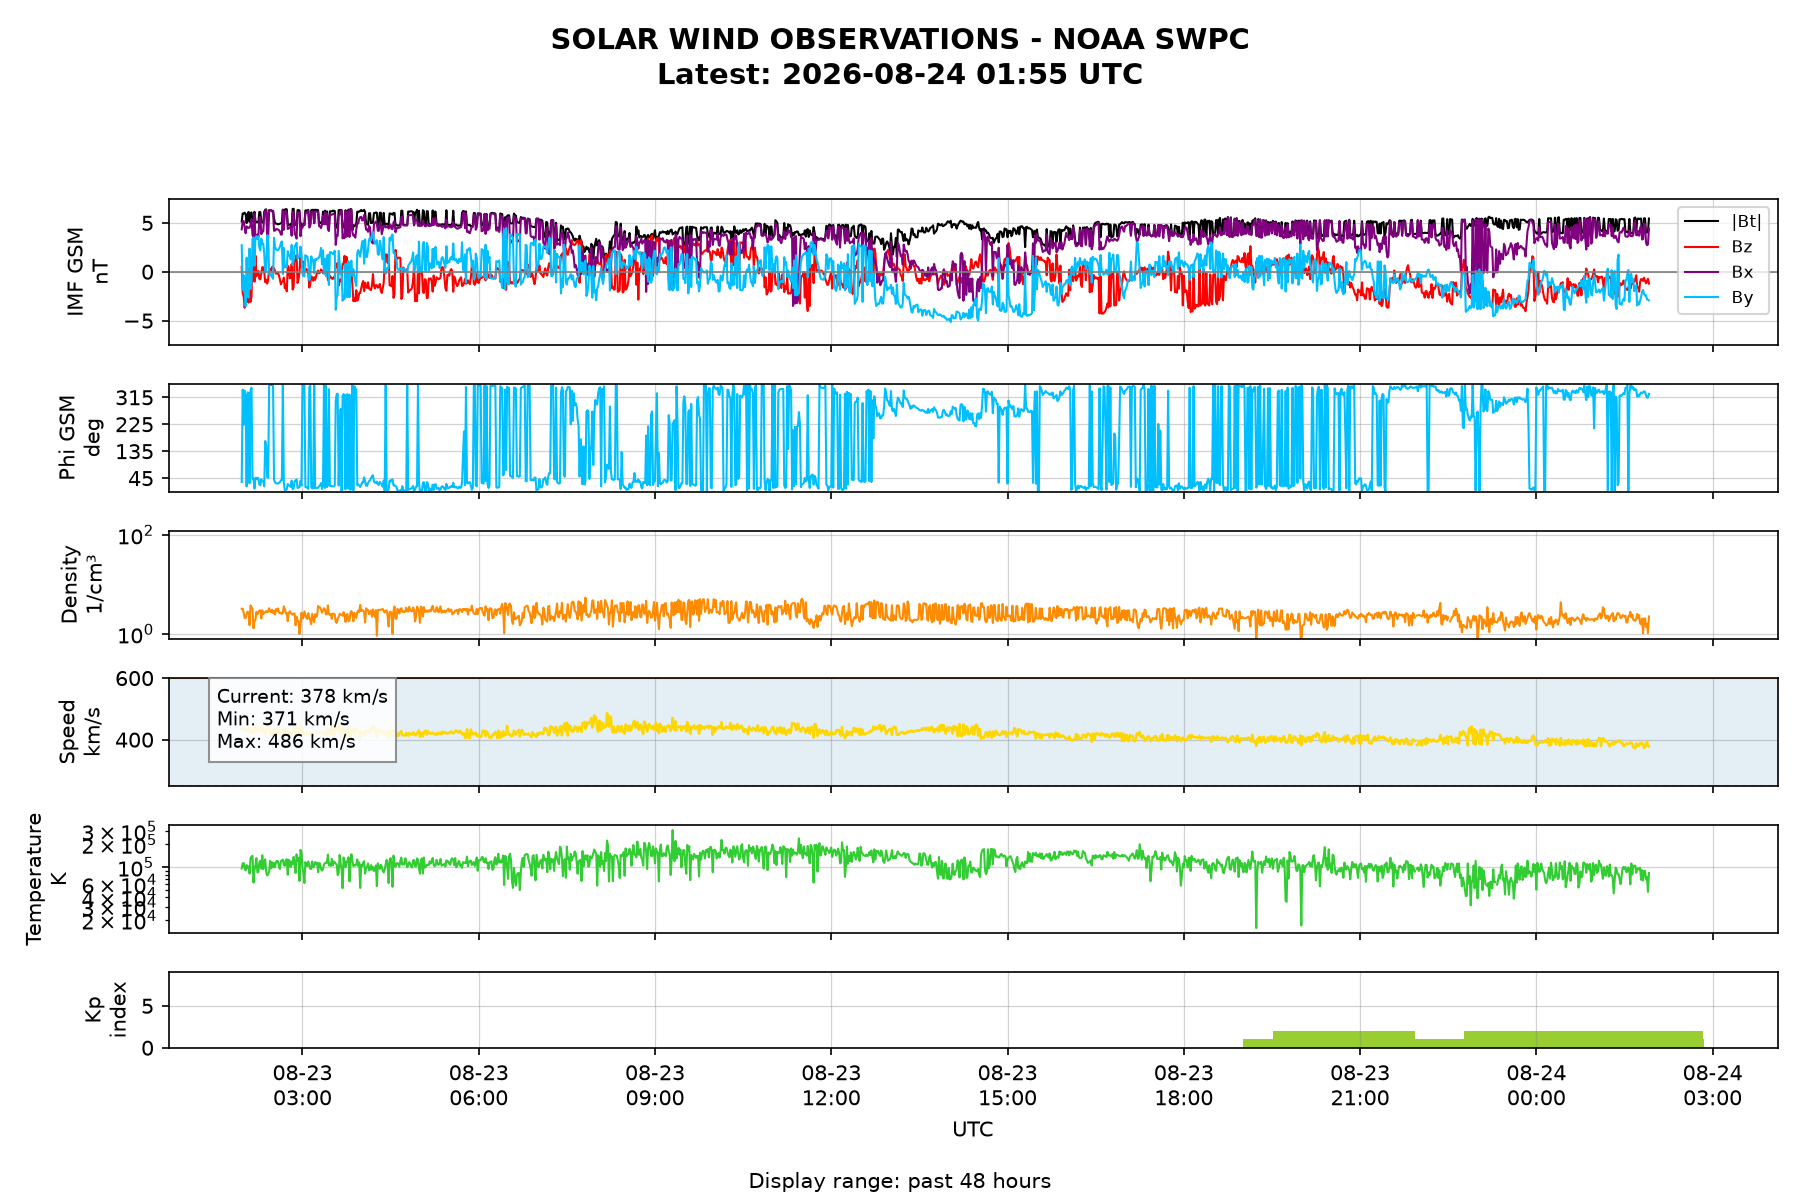The image size is (1800, 1200).
Task: Click the Density 1/cm³ axis label
Action: click(82, 584)
